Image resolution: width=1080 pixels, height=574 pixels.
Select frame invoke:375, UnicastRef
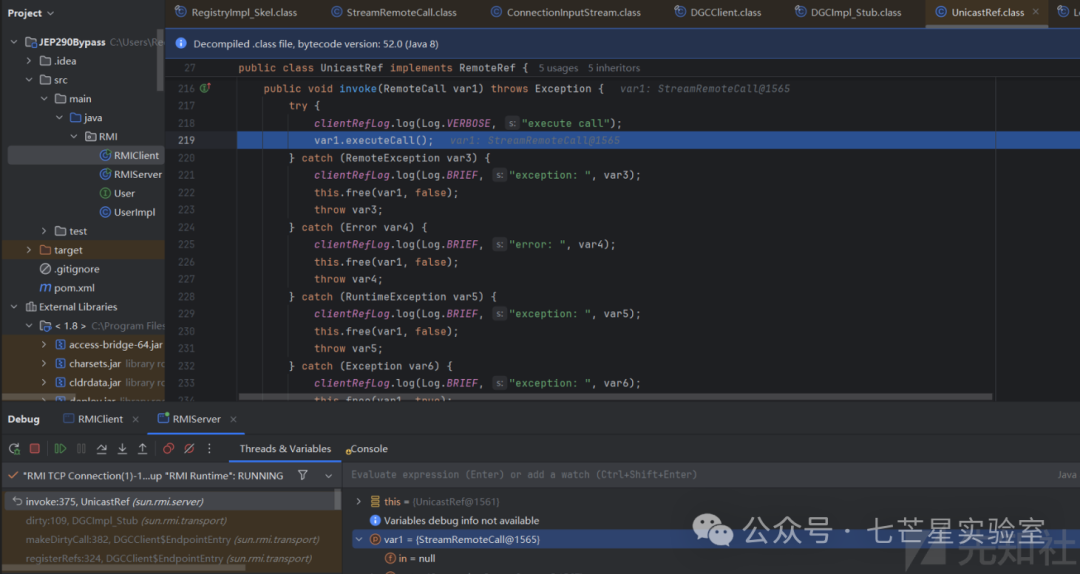pos(171,502)
